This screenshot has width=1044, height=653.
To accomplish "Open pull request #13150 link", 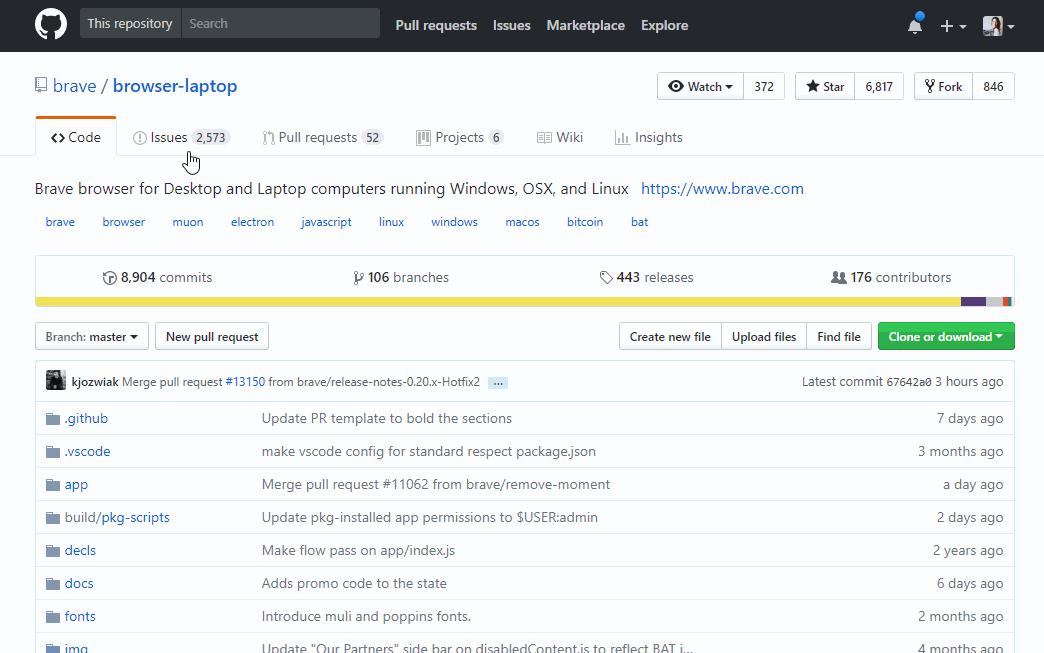I will [x=245, y=382].
